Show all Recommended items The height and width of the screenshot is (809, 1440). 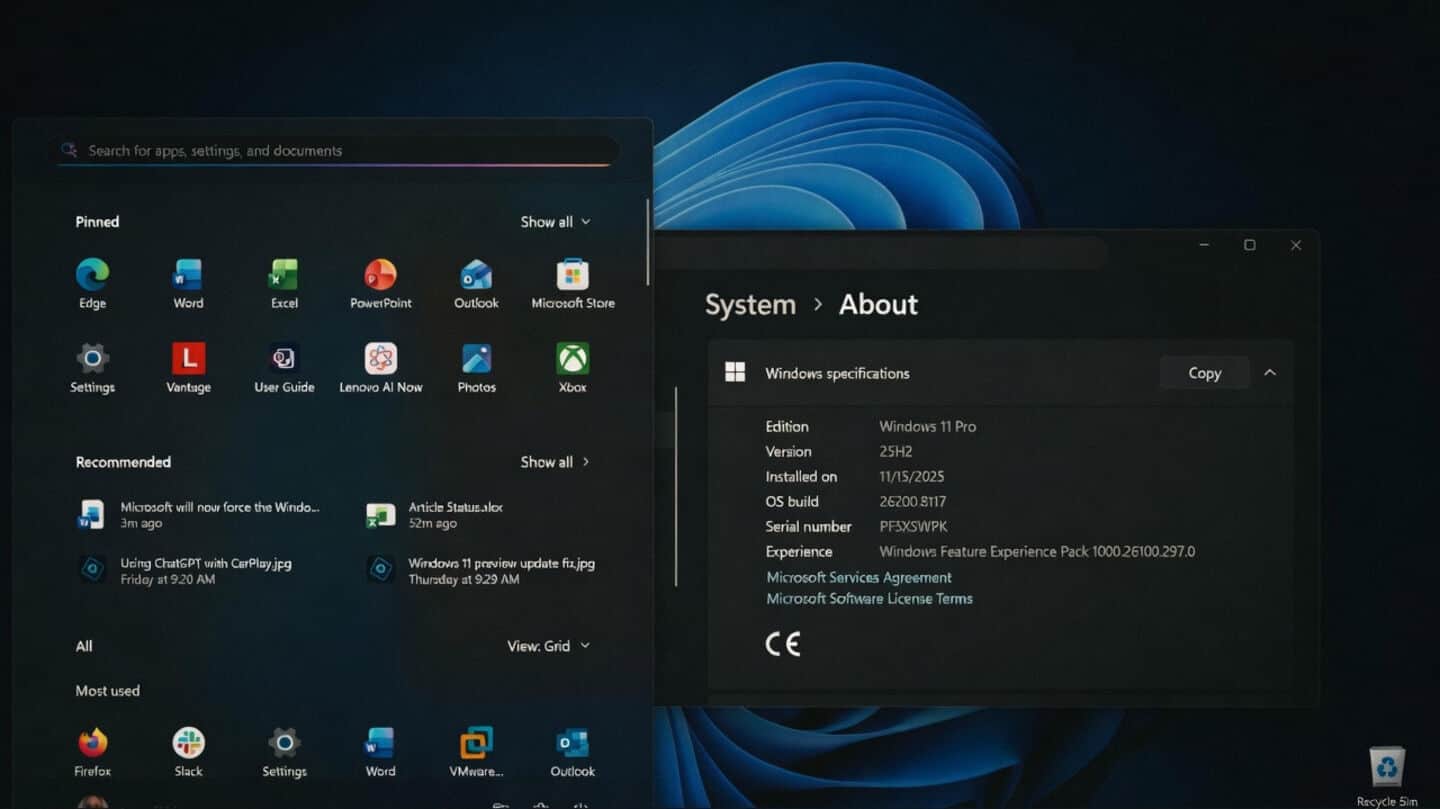pyautogui.click(x=555, y=462)
